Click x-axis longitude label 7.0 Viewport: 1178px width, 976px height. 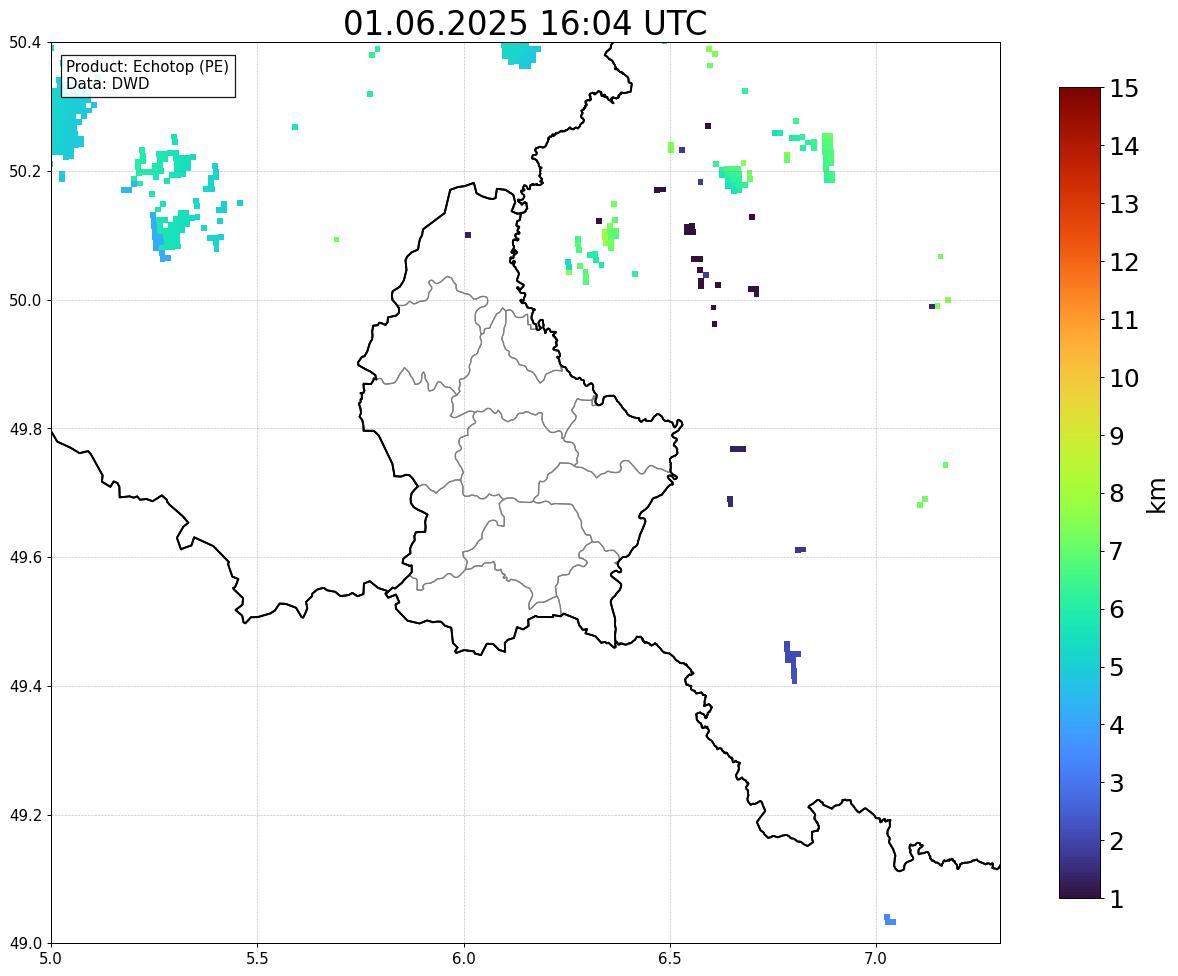point(877,959)
